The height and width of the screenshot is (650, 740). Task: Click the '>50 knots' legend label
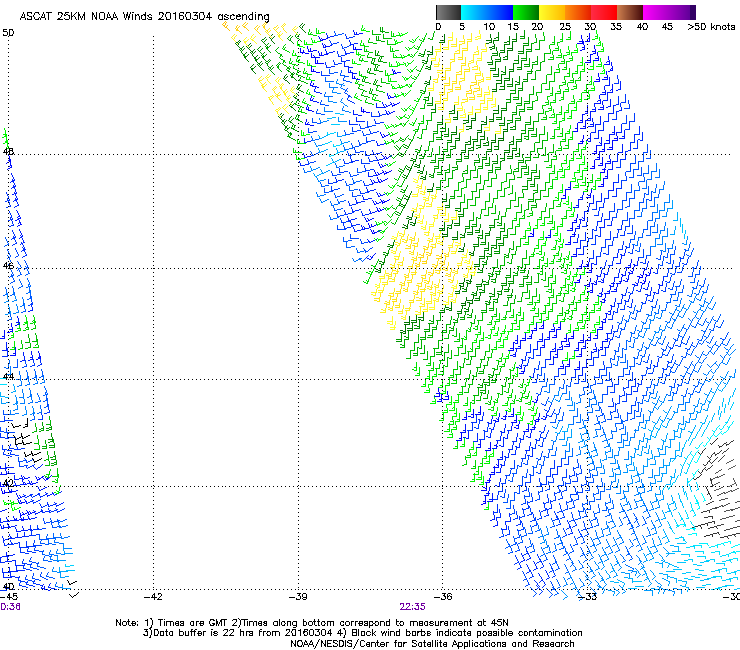click(711, 27)
